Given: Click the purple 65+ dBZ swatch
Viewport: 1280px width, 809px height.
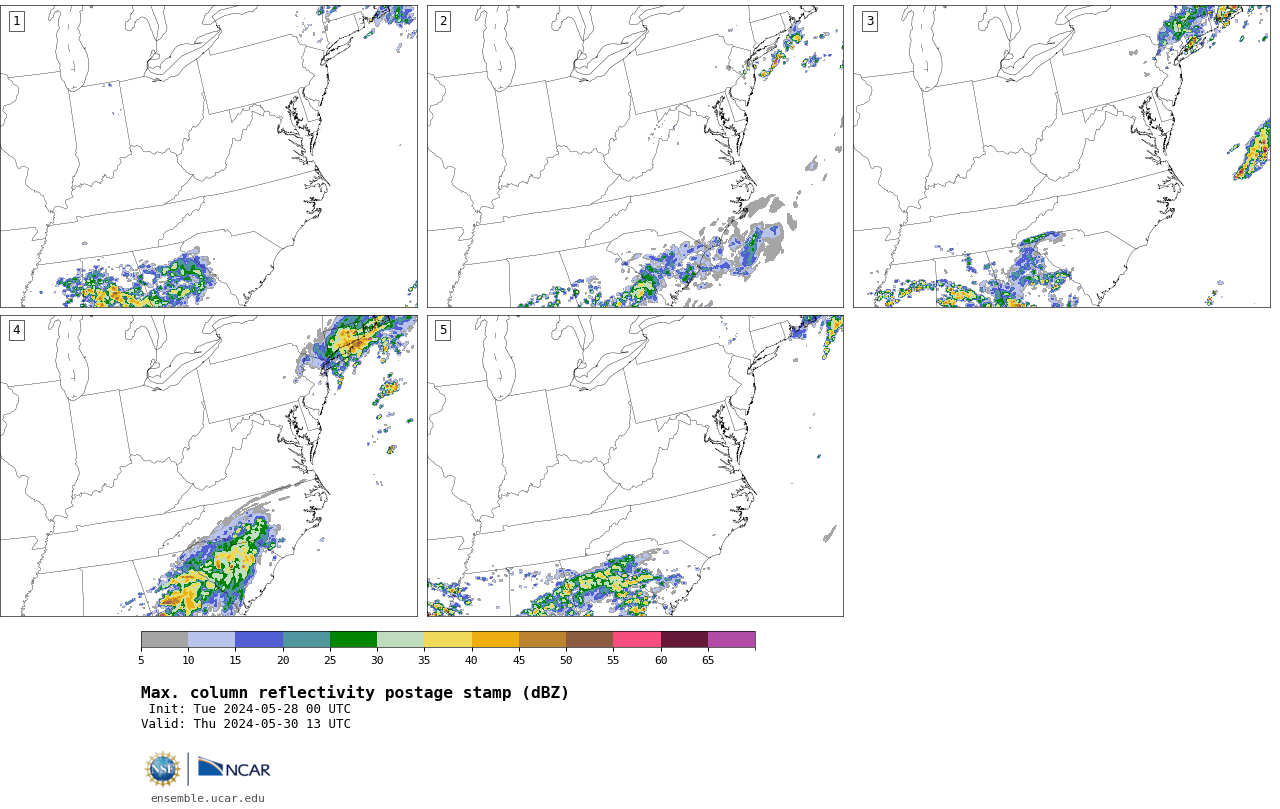Looking at the screenshot, I should [x=731, y=640].
